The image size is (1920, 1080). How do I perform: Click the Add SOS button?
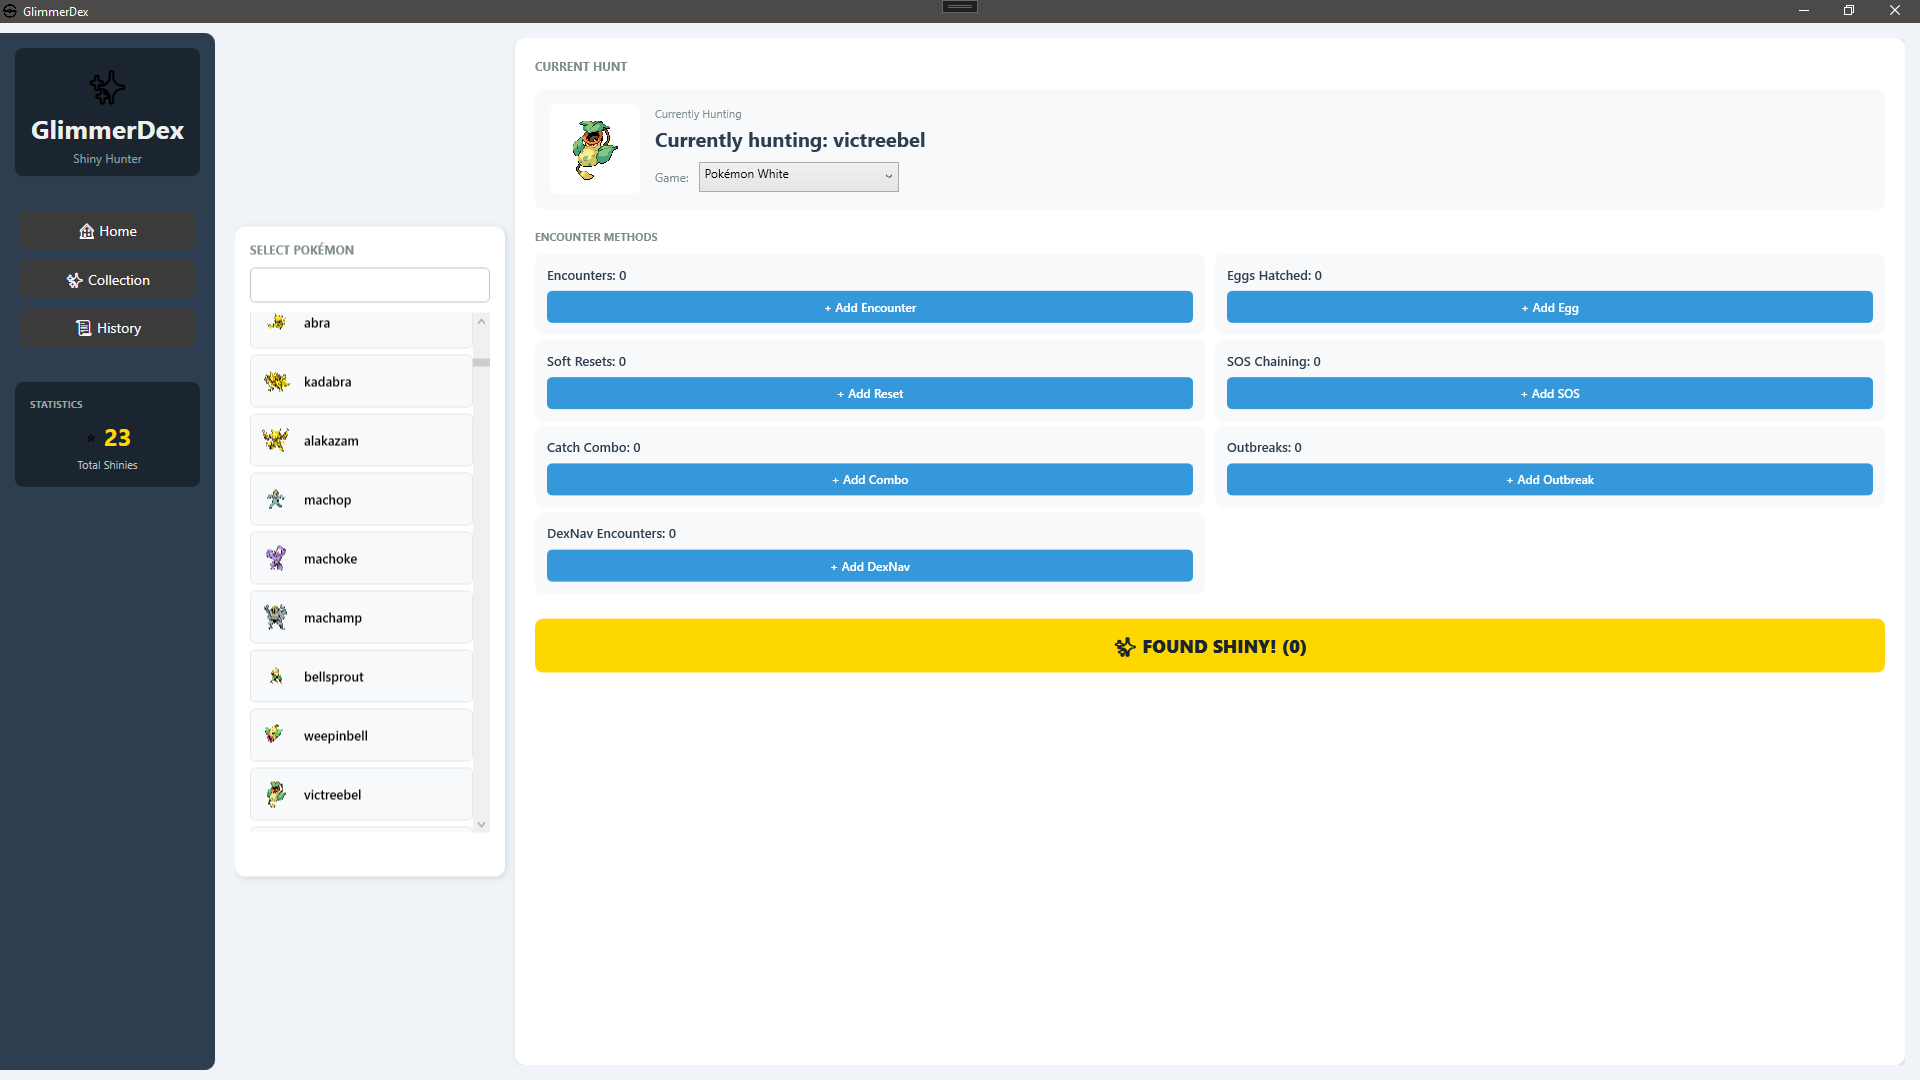(1549, 393)
